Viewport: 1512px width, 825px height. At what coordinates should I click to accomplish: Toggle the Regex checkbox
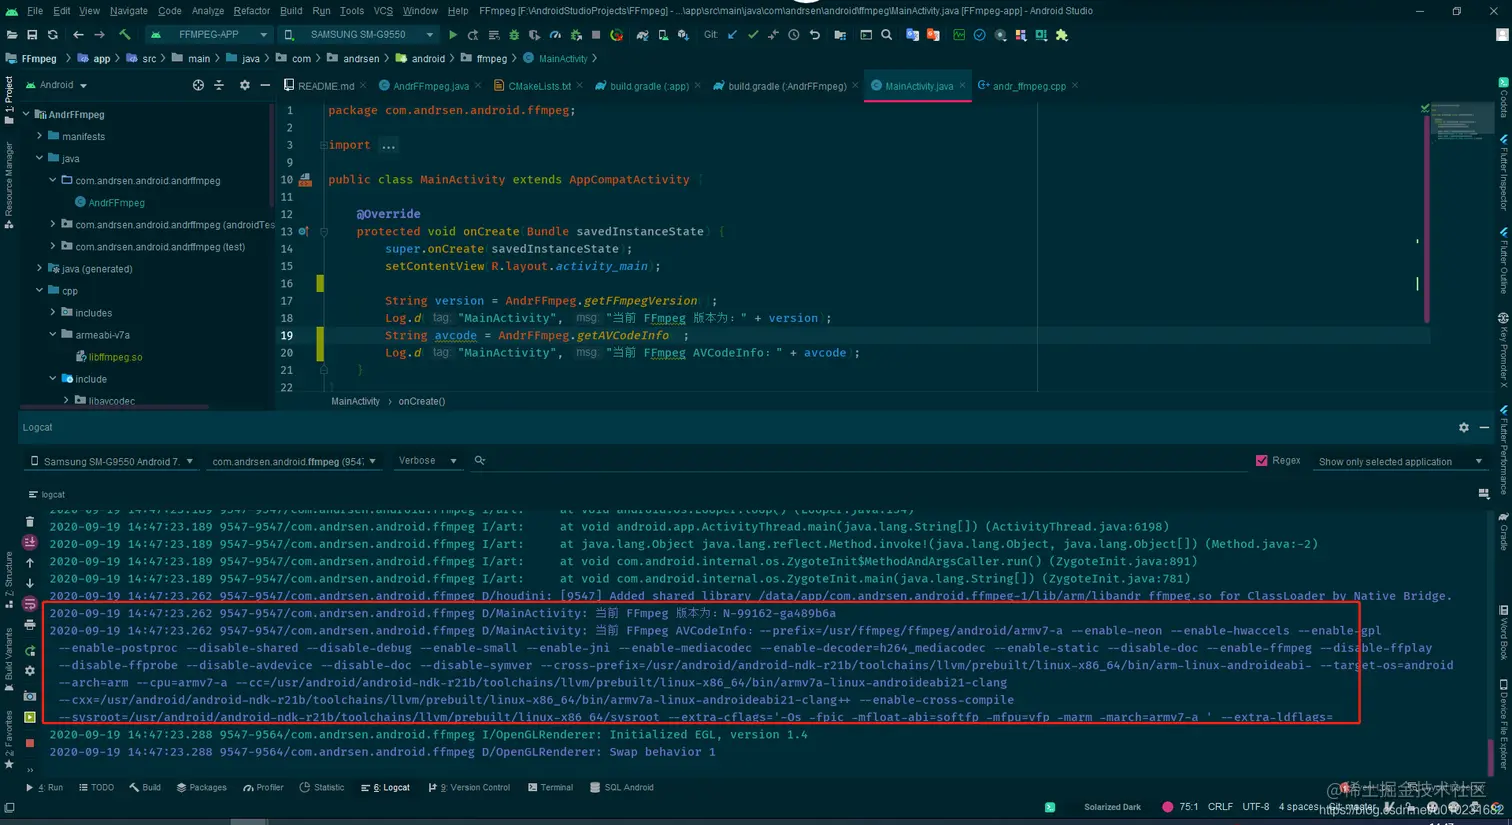[1262, 461]
